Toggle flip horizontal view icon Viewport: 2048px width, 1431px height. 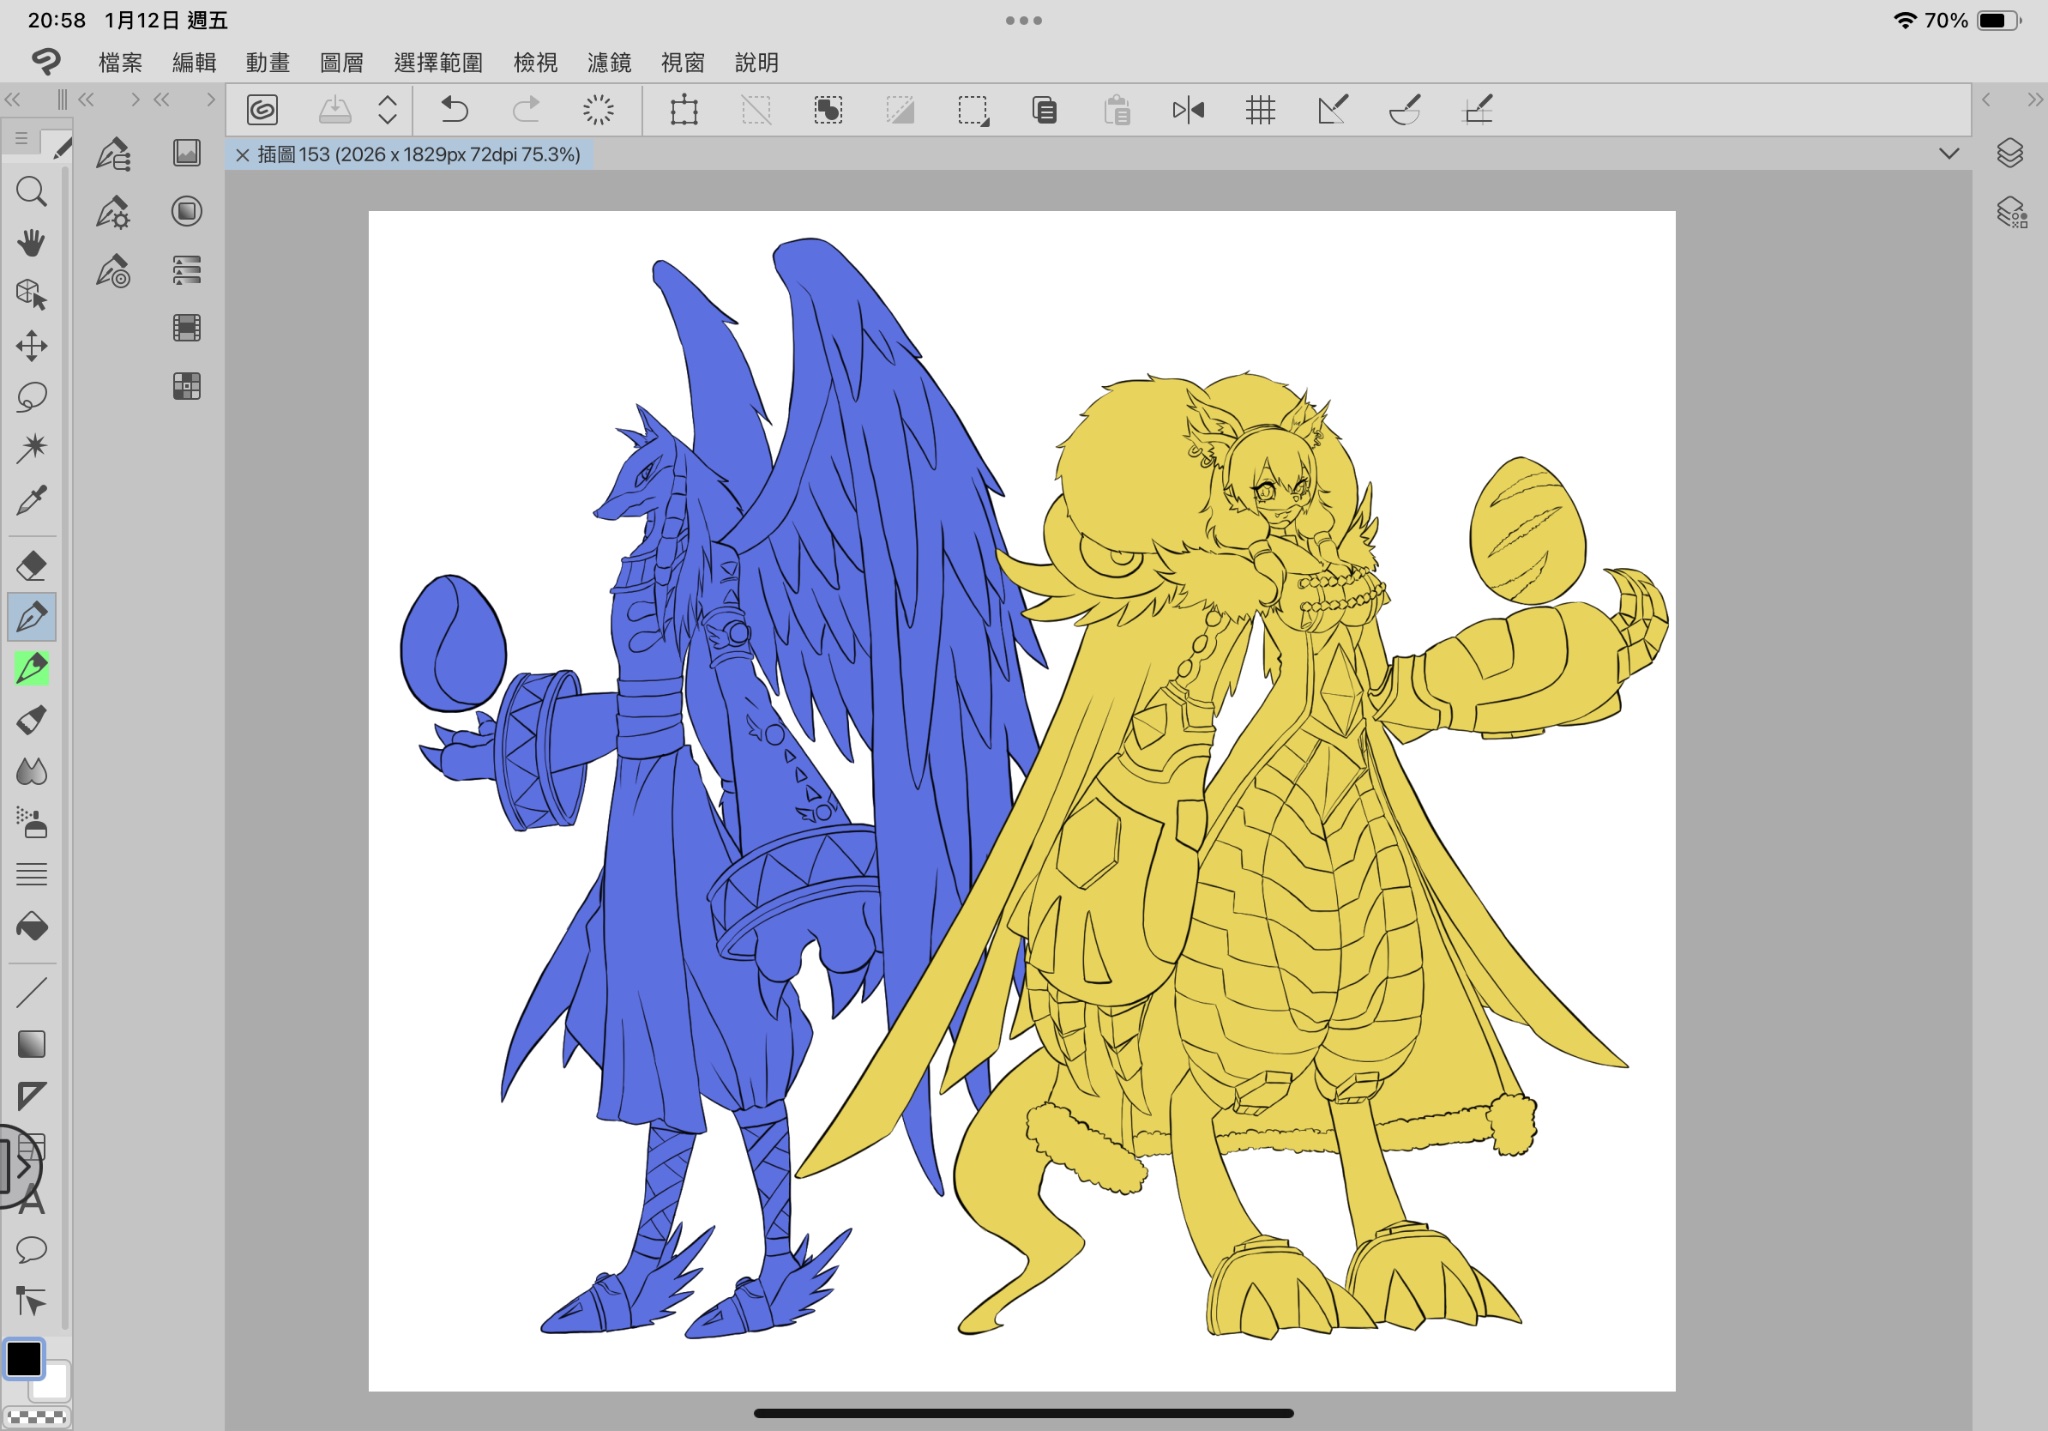[1188, 110]
